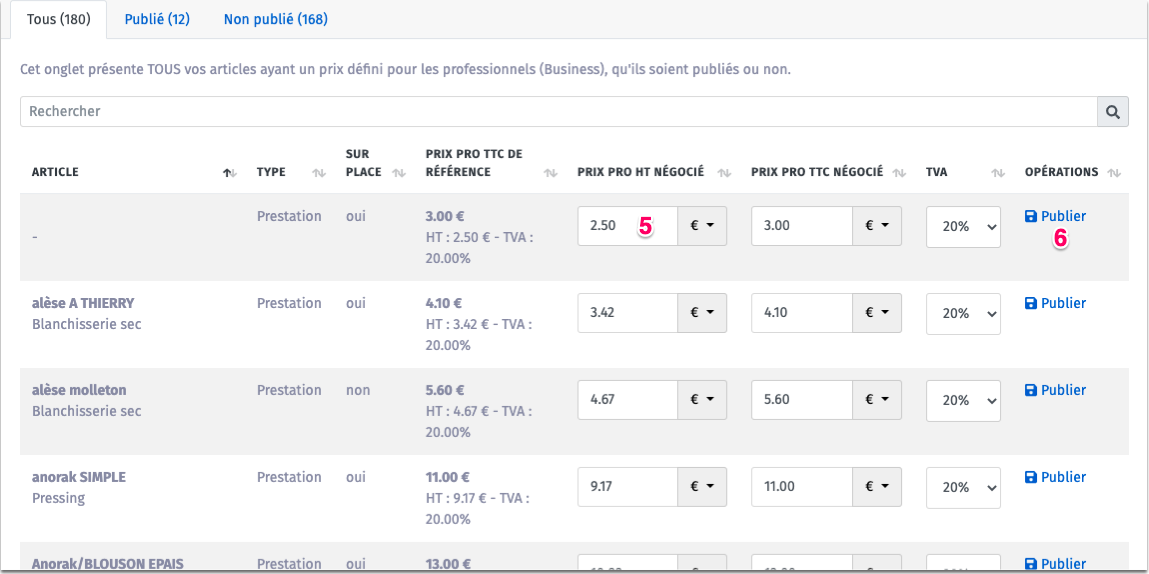Sort by Prix Pro TTC de Référence arrows
1149x574 pixels.
coord(550,173)
